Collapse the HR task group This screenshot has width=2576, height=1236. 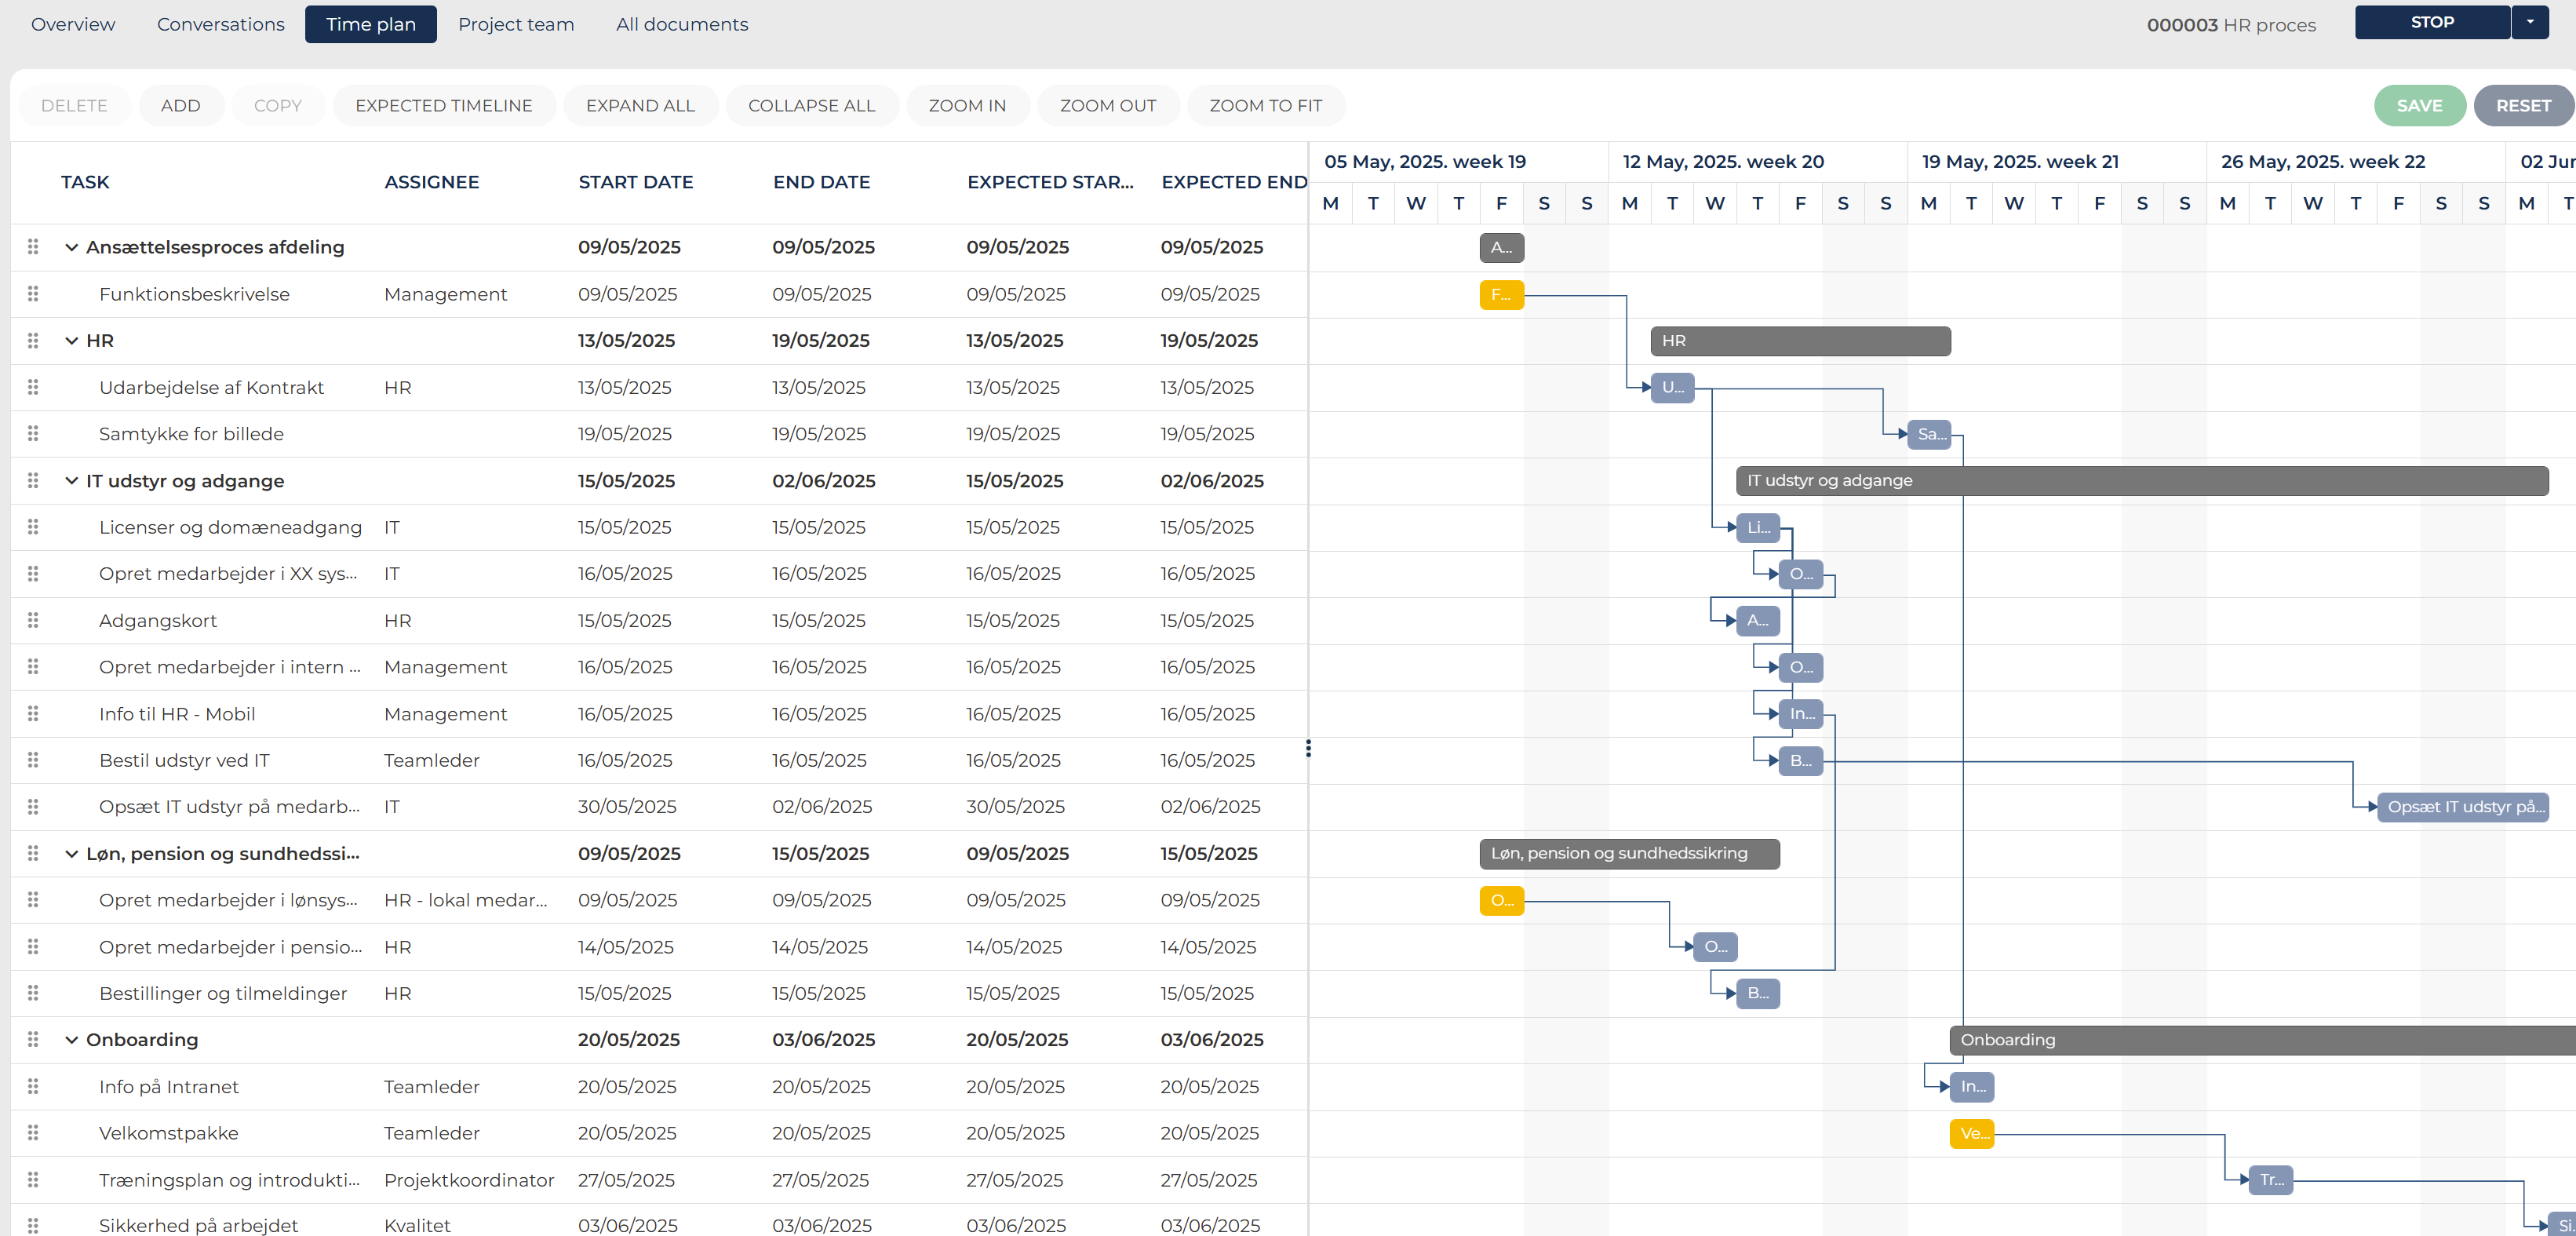coord(71,341)
